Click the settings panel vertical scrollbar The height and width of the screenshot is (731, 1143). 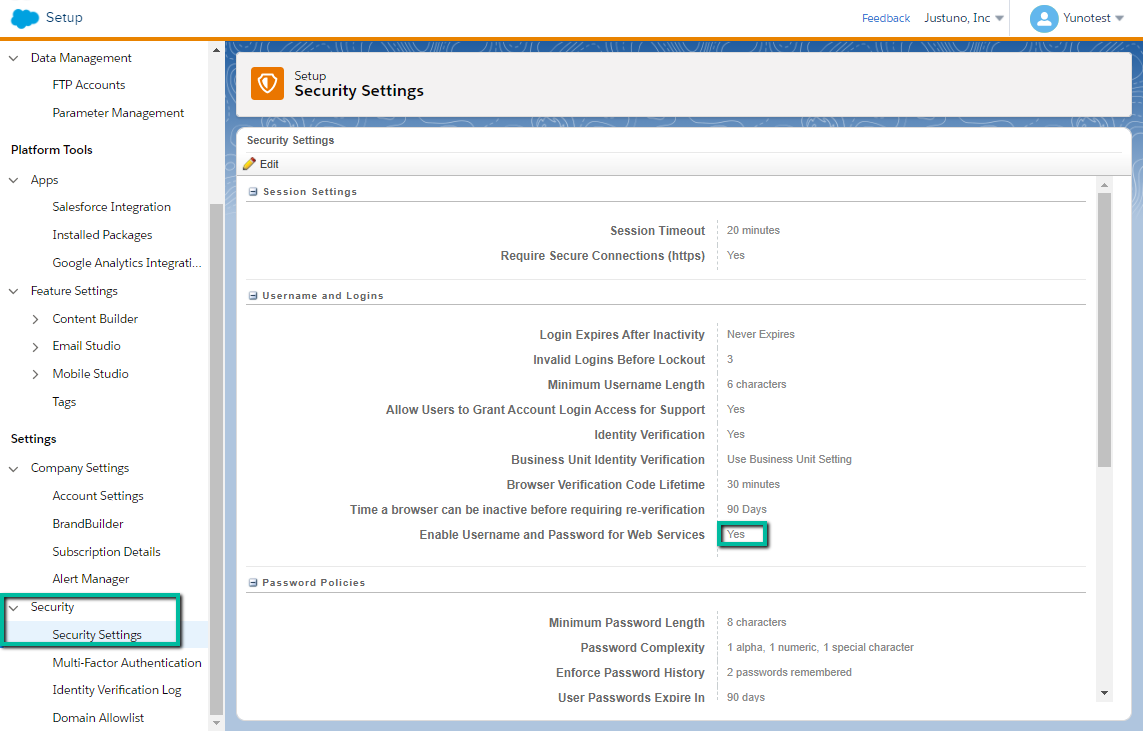1104,330
